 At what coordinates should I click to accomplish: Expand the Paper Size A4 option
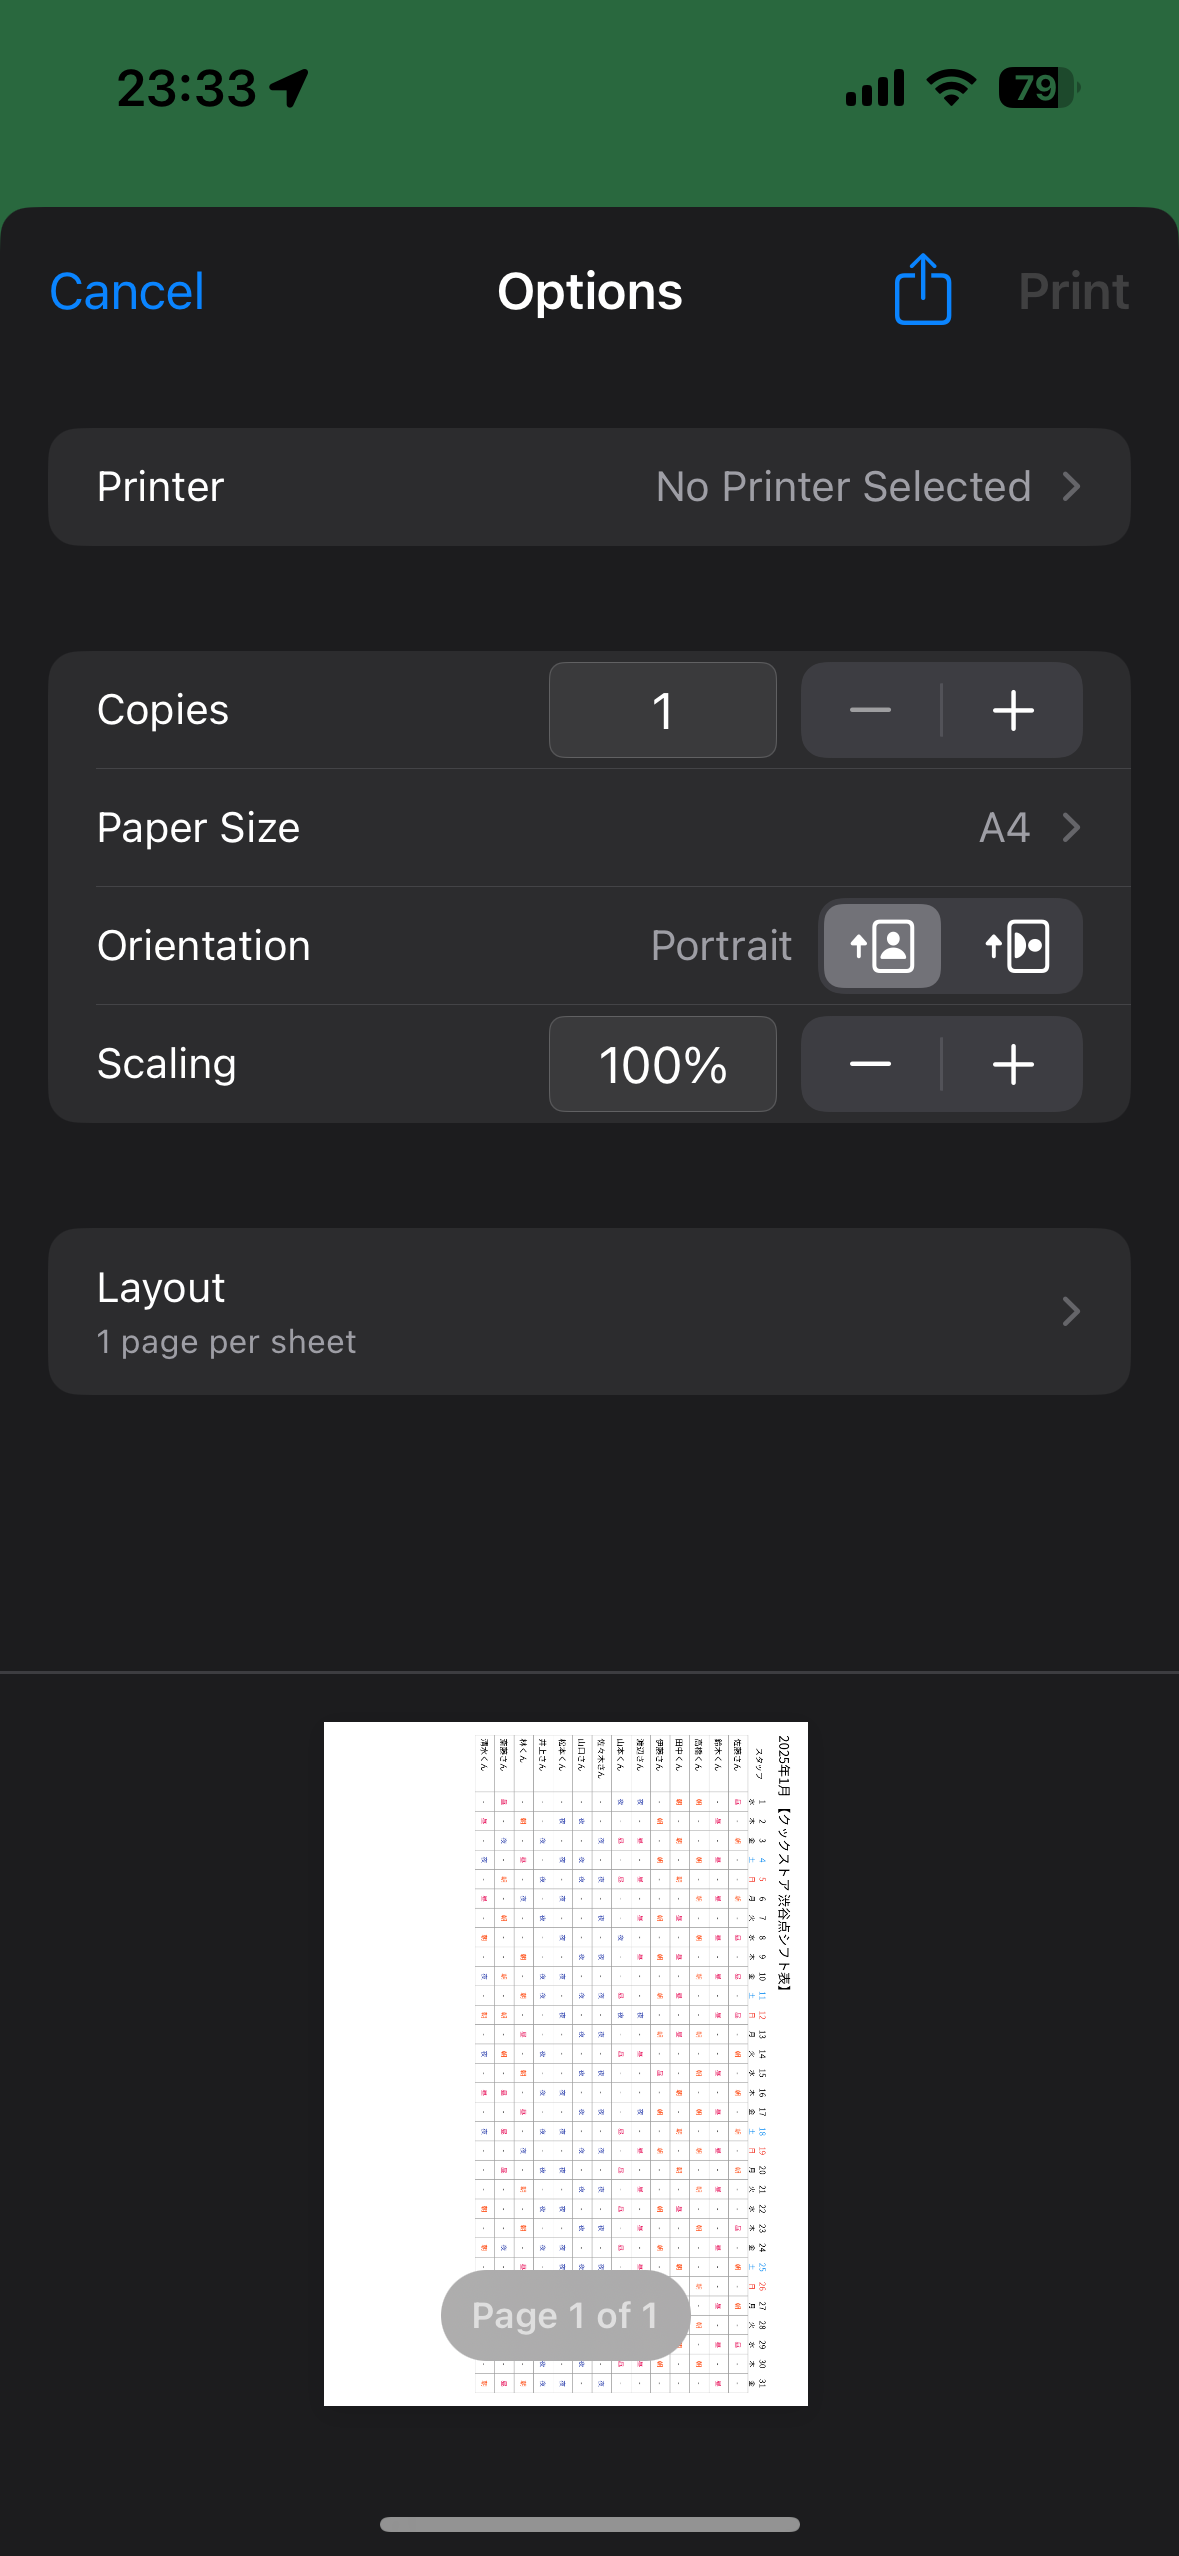[589, 828]
